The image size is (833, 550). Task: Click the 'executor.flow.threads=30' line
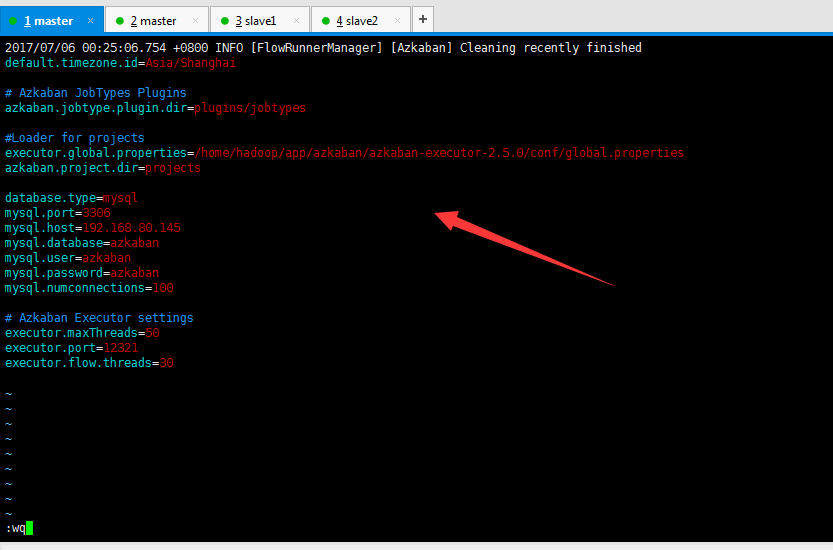89,363
